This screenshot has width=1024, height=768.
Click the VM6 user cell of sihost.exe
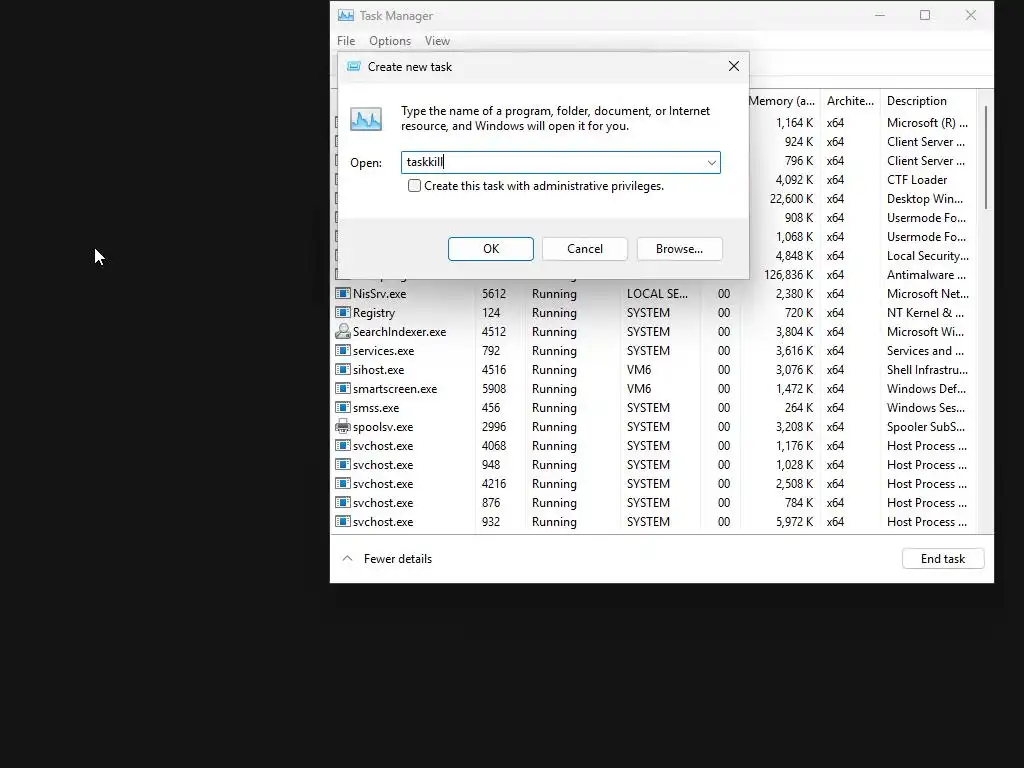pyautogui.click(x=639, y=370)
